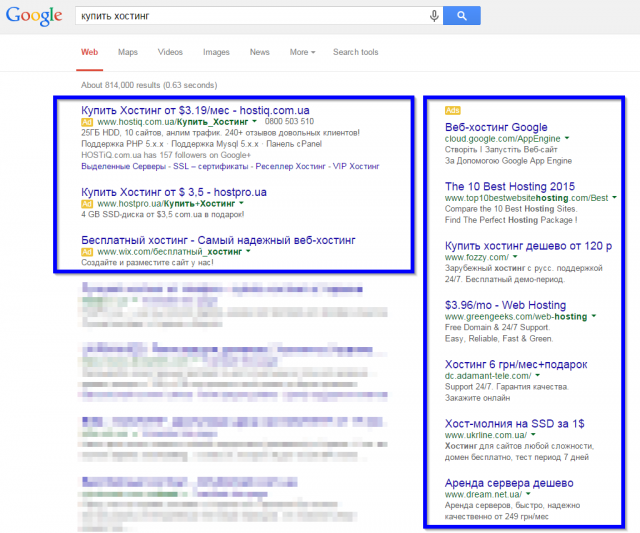
Task: Switch to the Images tab
Action: click(216, 52)
